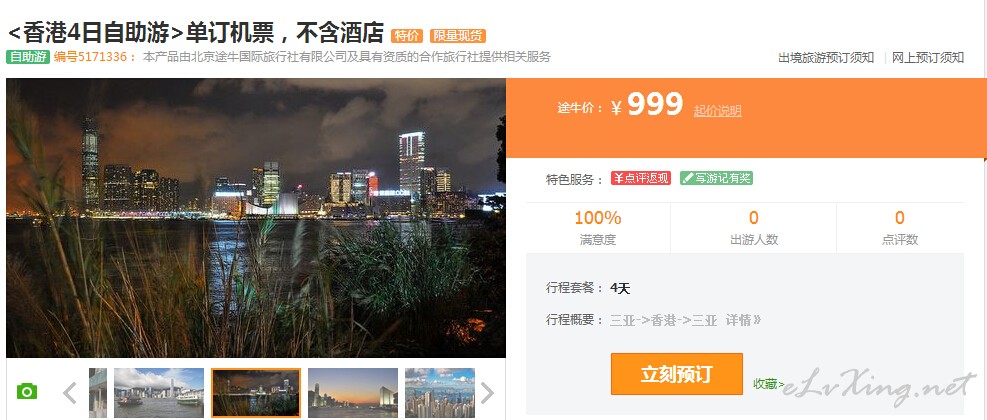
Task: Go to previous thumbnails with left arrow
Action: [x=70, y=393]
